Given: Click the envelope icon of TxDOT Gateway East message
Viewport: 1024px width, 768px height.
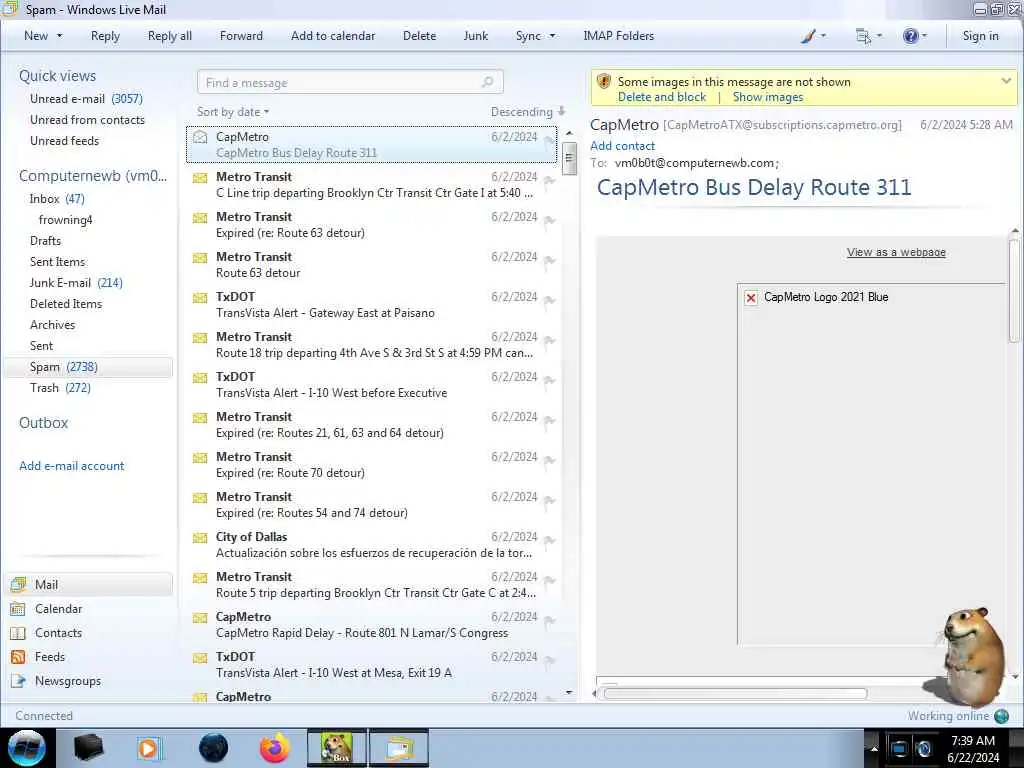Looking at the screenshot, I should tap(200, 298).
